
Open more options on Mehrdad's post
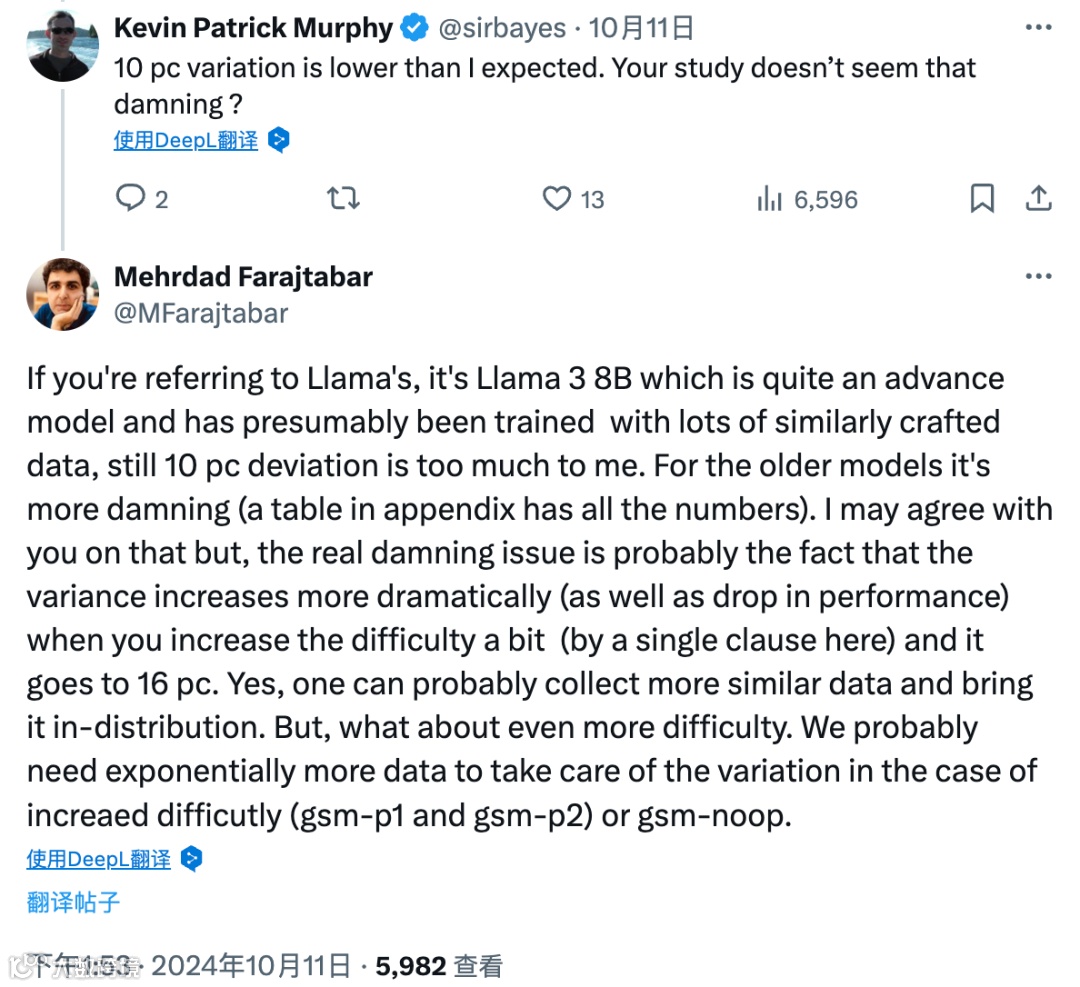click(x=1038, y=277)
